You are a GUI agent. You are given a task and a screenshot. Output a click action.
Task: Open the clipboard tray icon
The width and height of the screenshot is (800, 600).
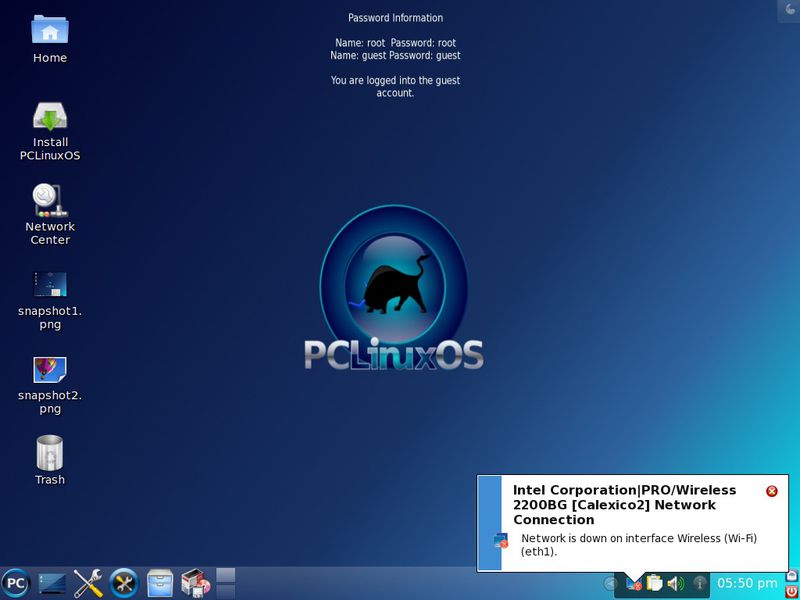pos(654,583)
